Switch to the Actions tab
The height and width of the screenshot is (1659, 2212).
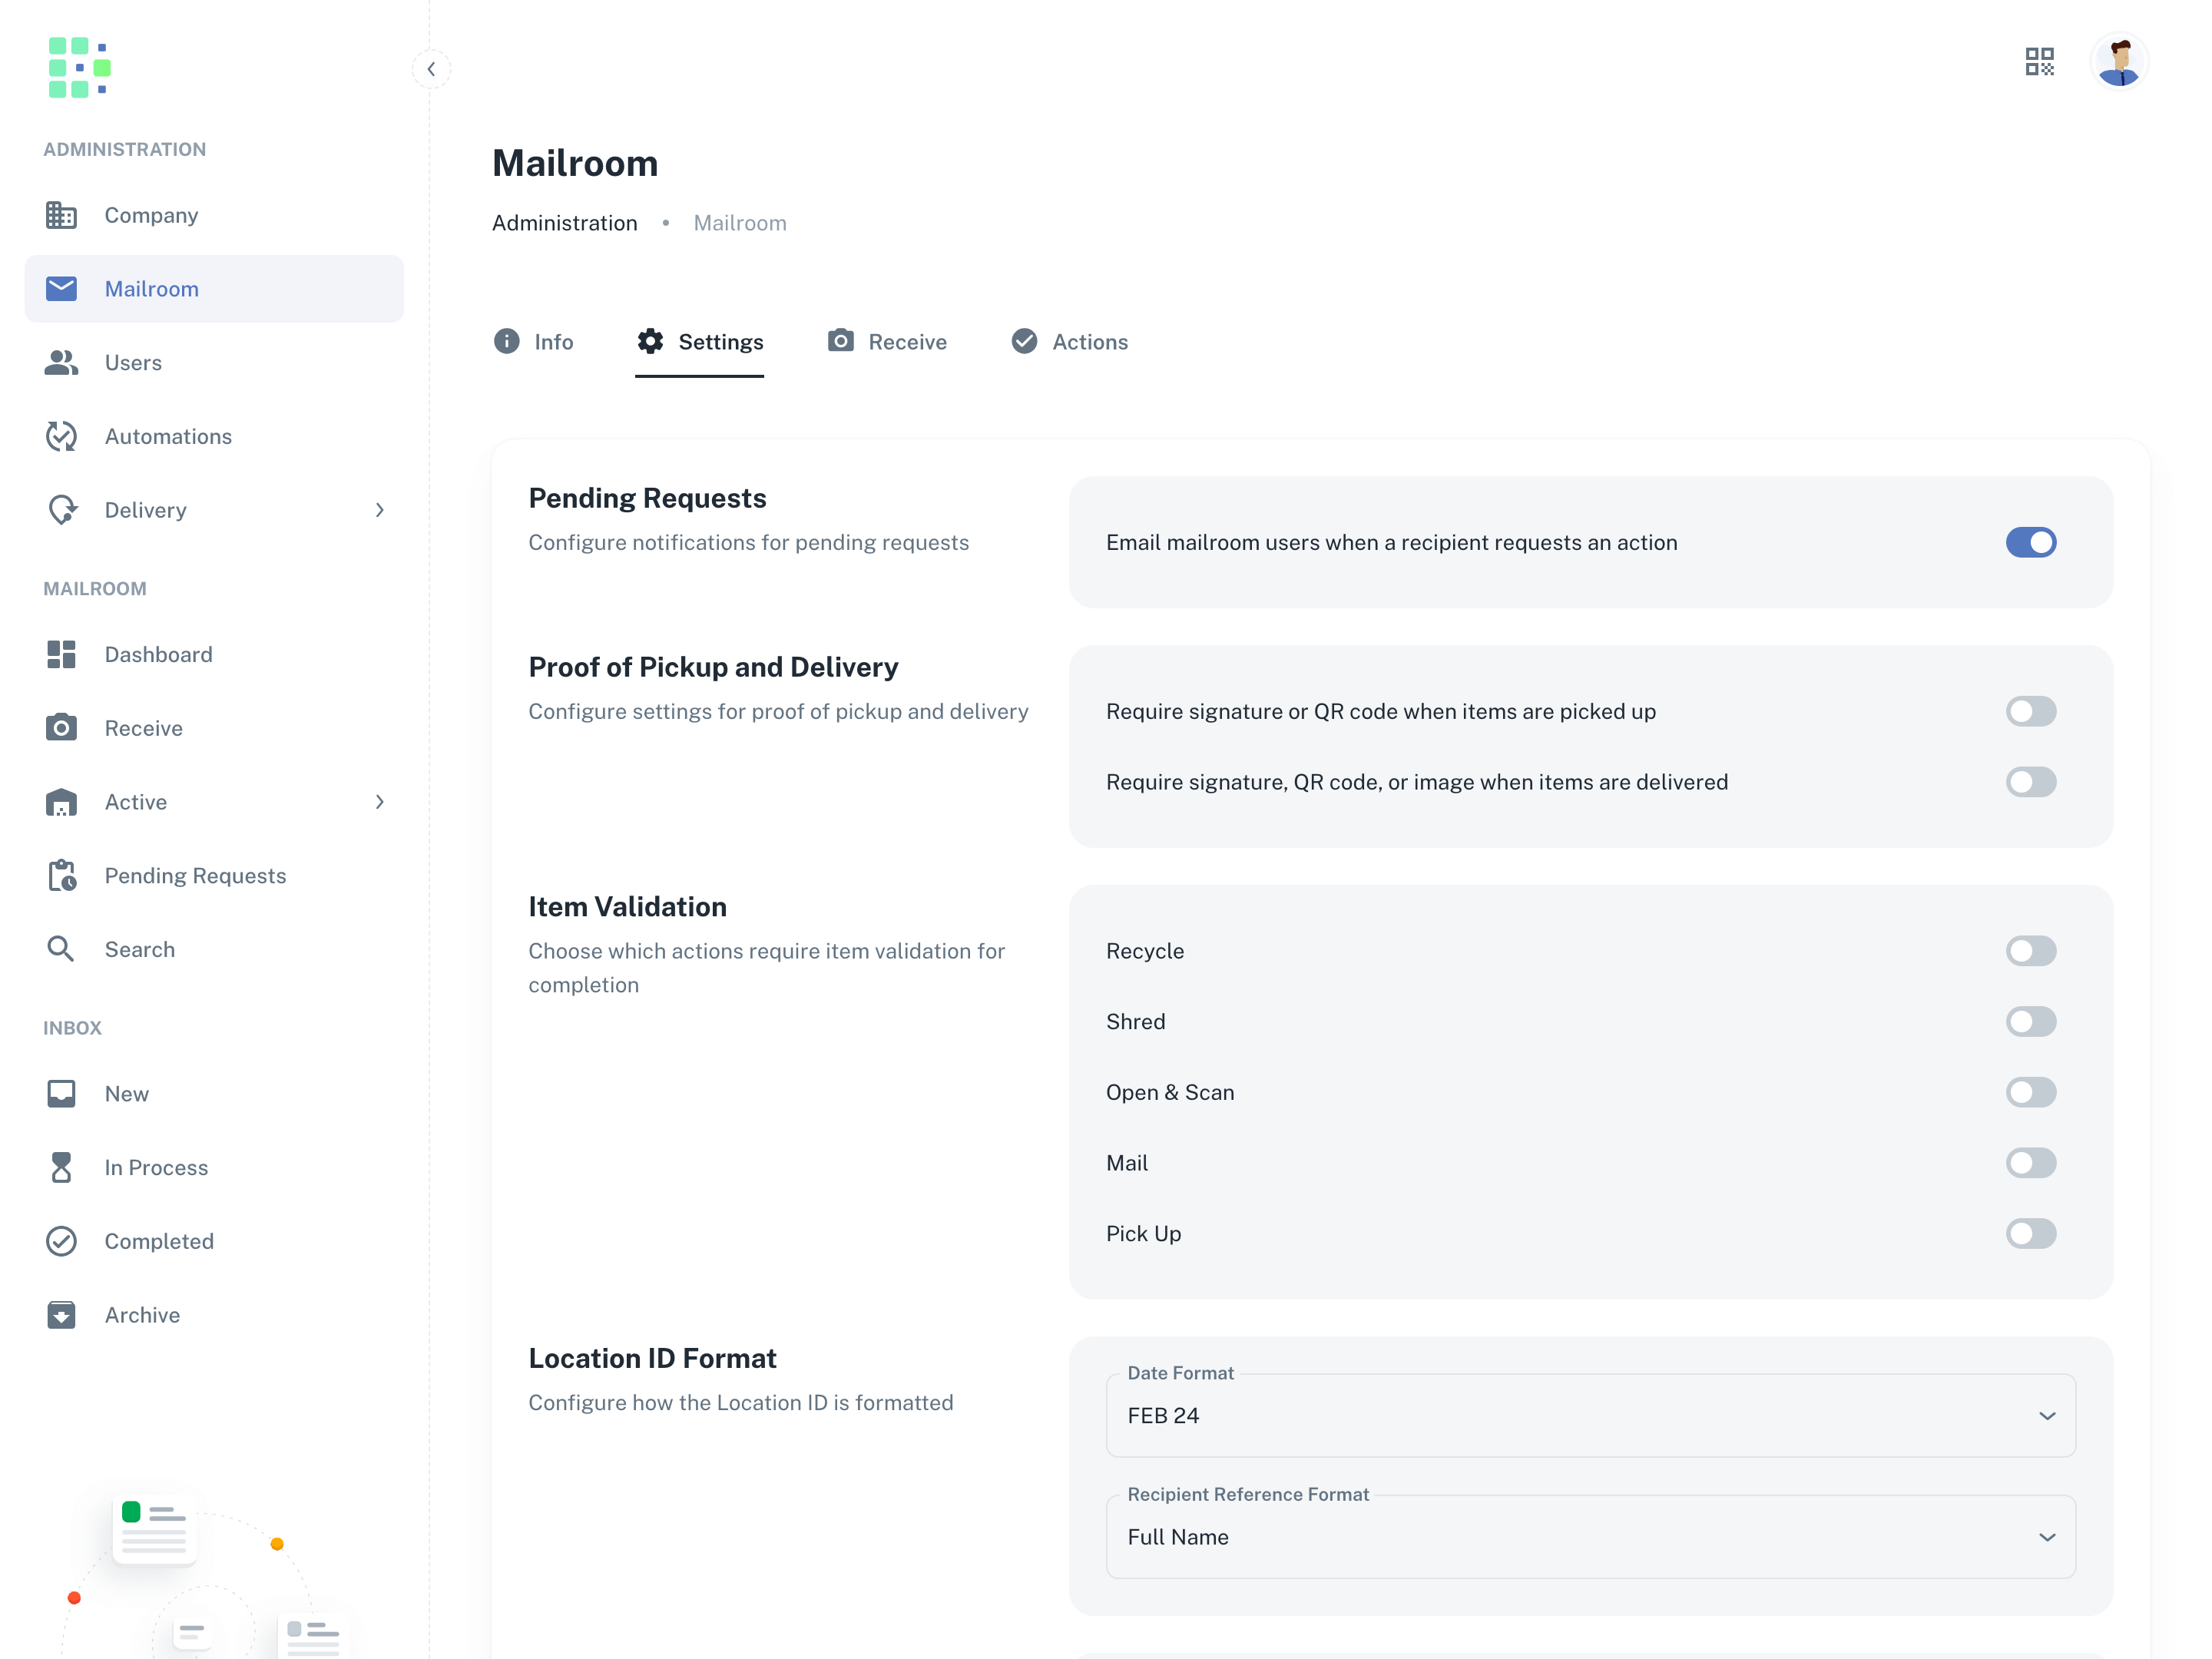tap(1070, 342)
